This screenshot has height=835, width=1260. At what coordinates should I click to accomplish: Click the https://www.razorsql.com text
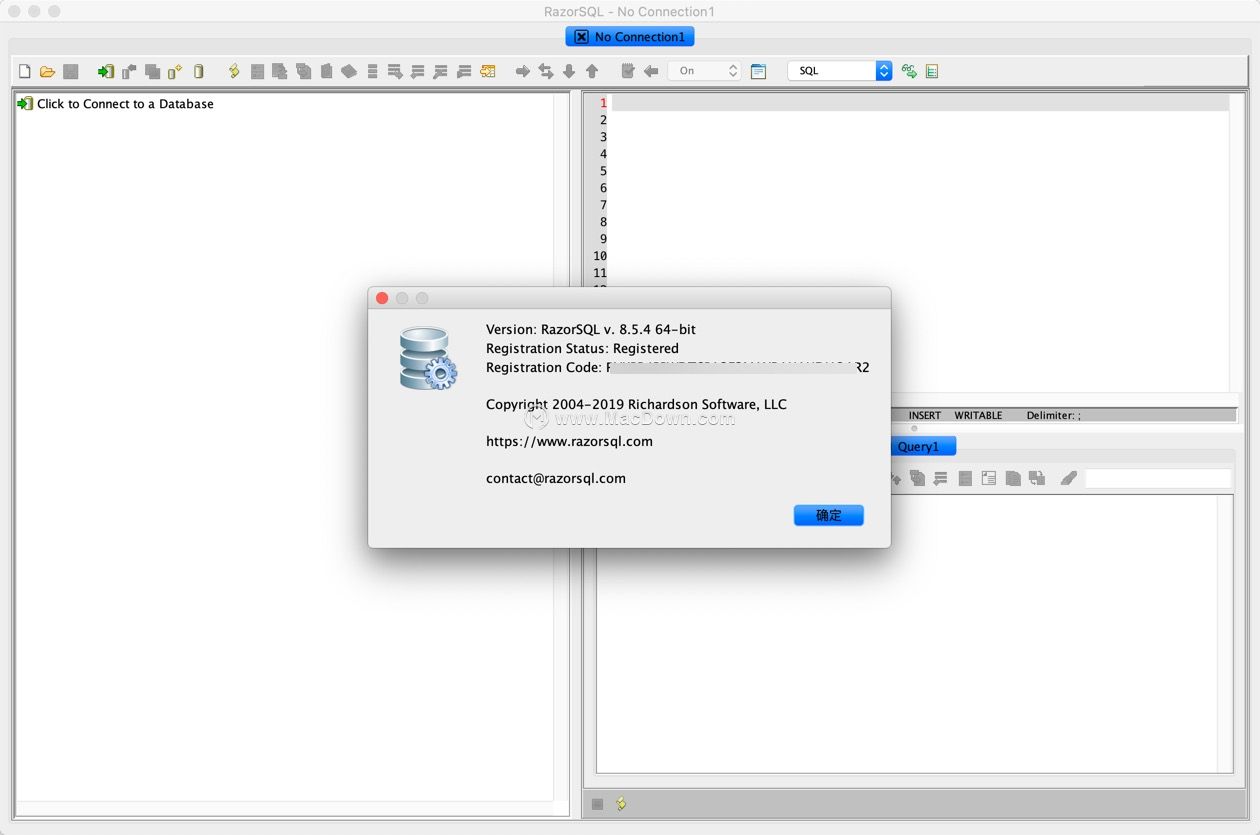coord(569,441)
